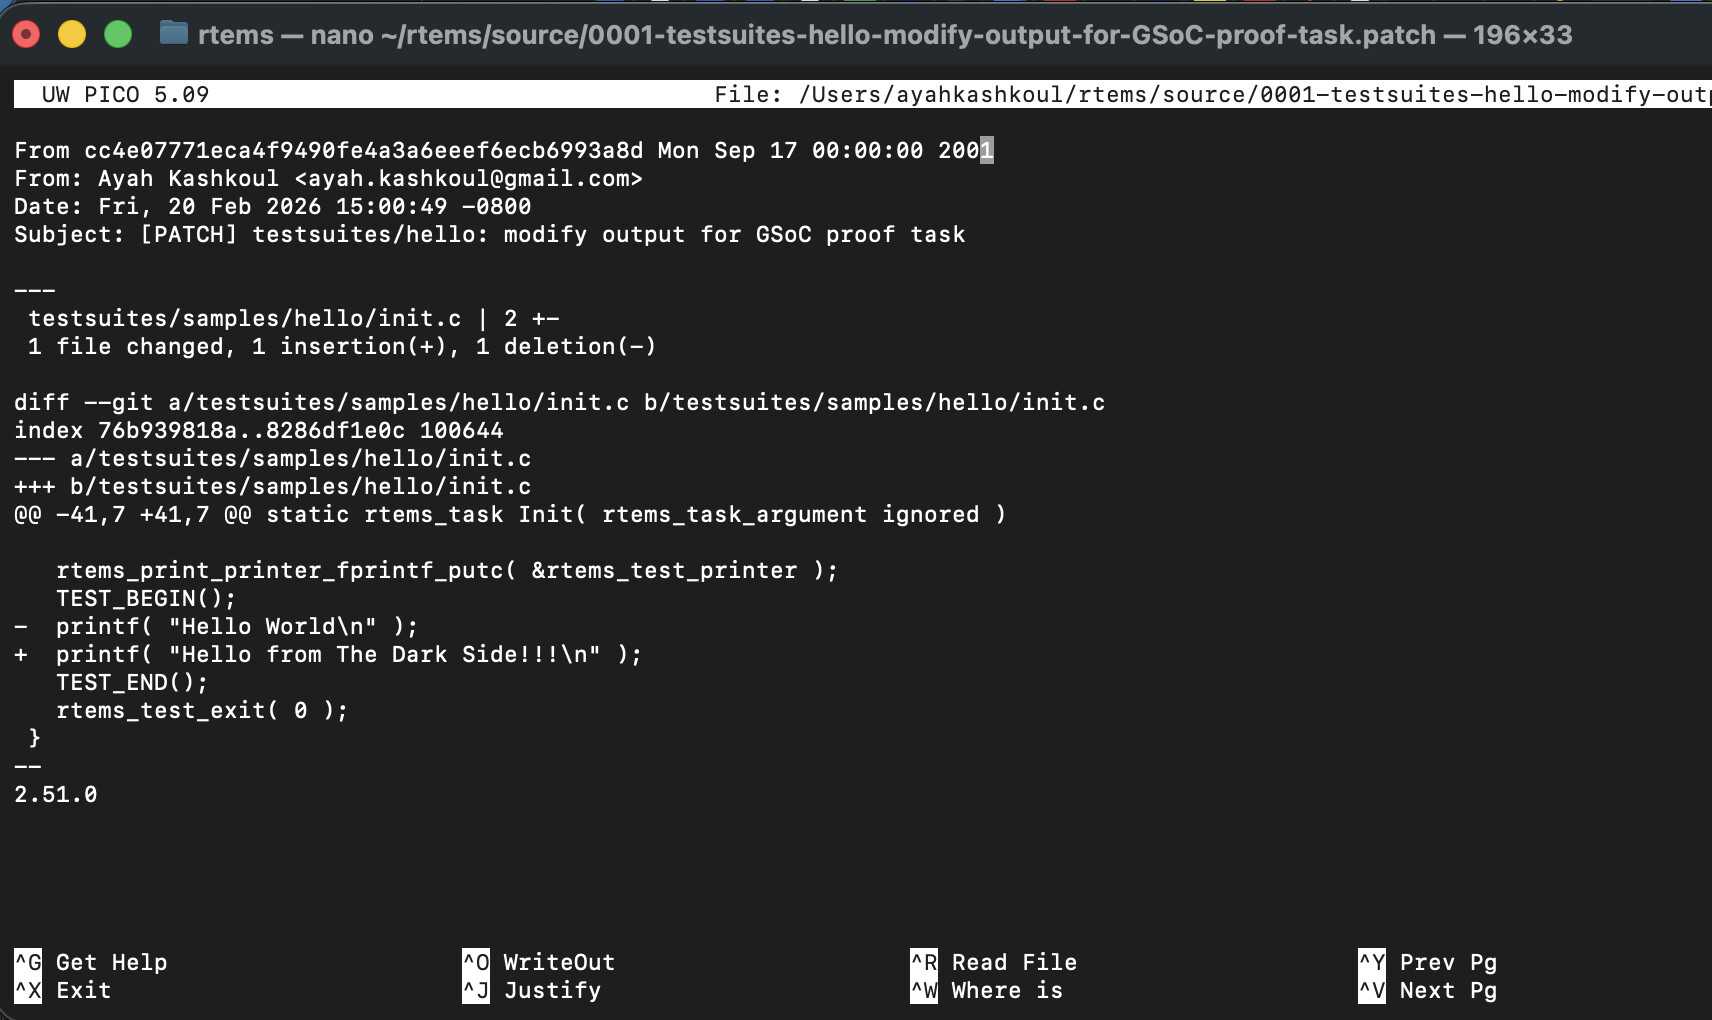Screen dimensions: 1712x1020
Task: Click the folder icon in title bar
Action: (174, 34)
